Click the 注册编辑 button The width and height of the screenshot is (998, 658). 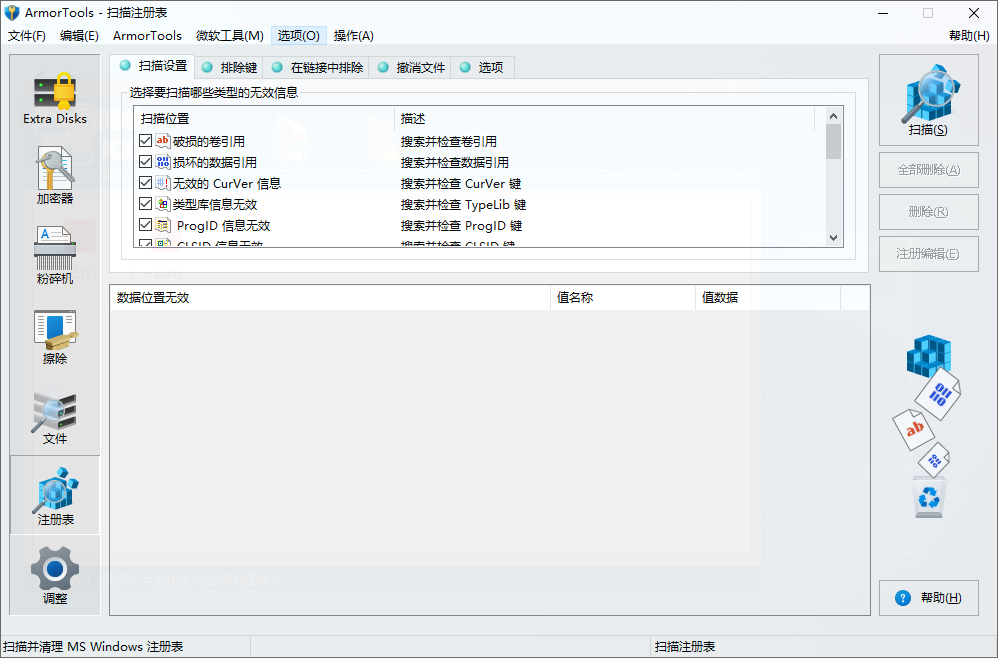pyautogui.click(x=928, y=253)
